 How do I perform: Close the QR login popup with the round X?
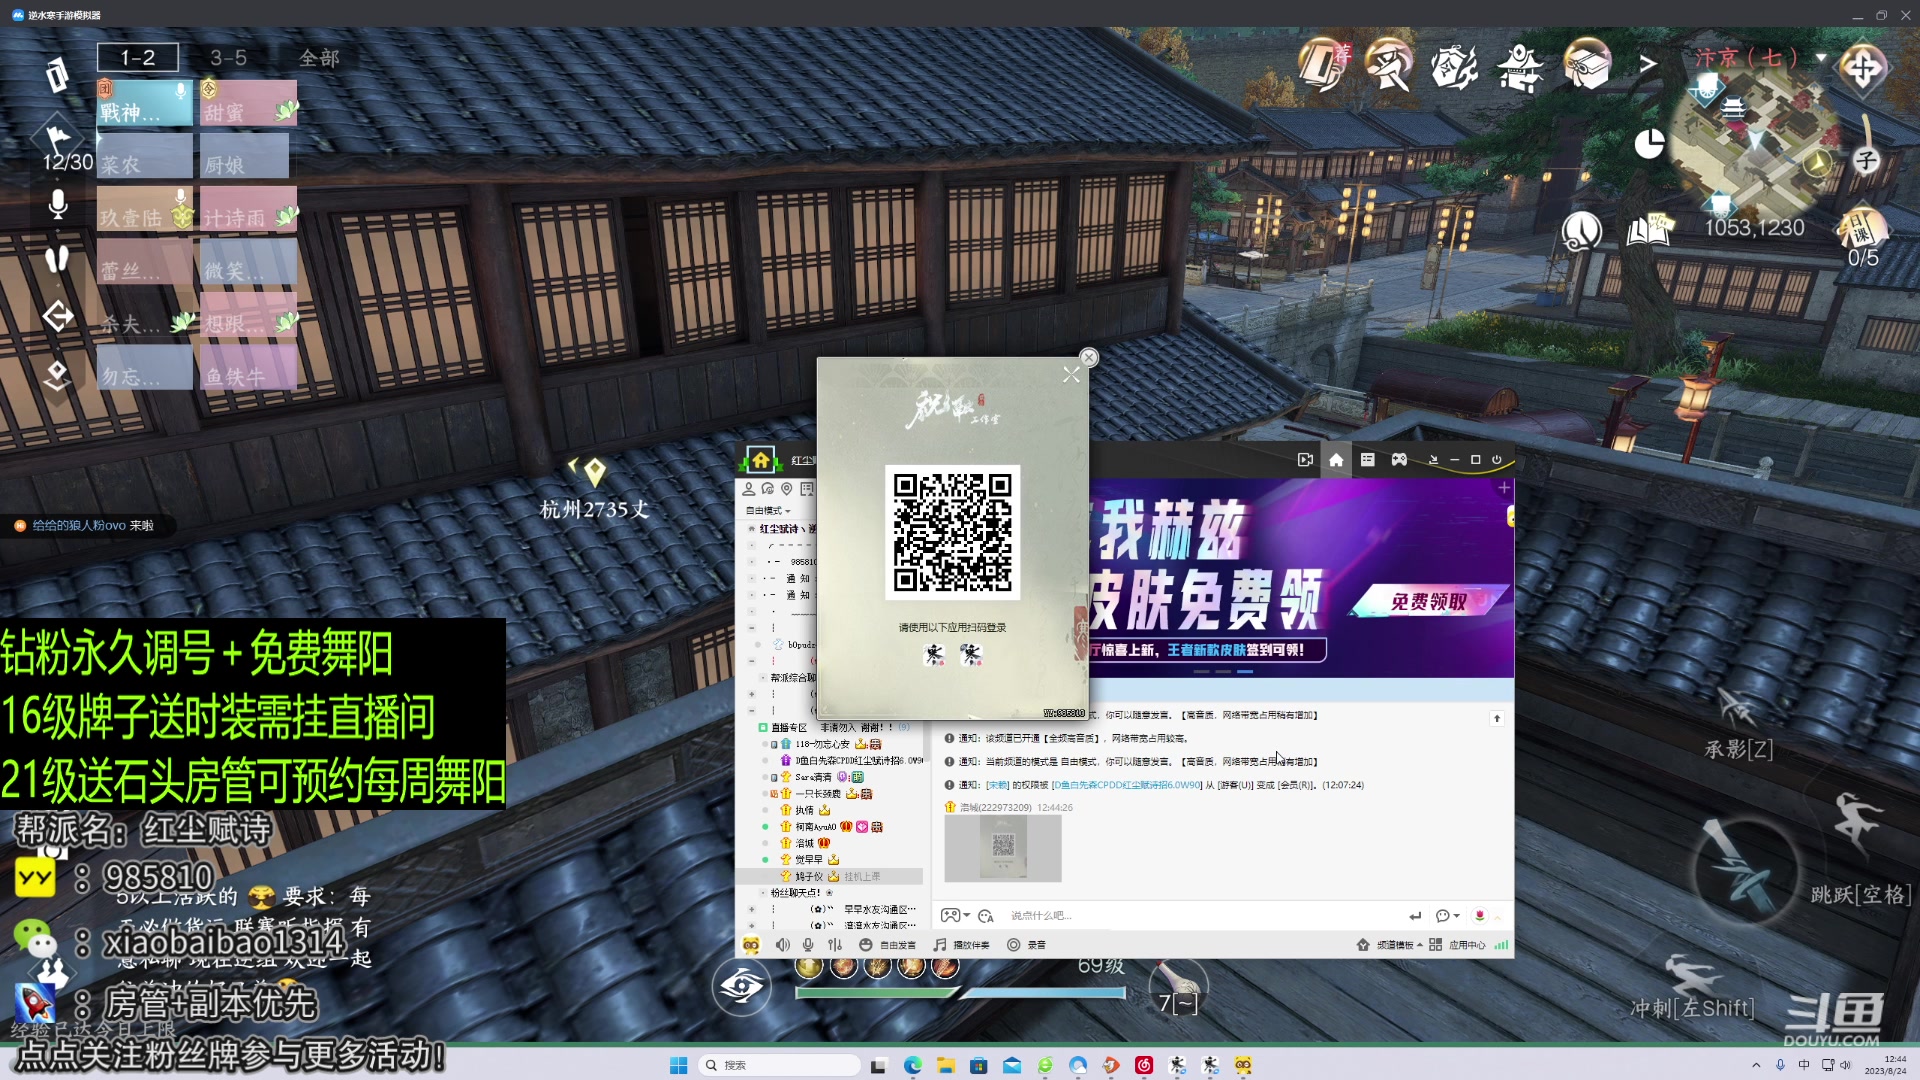(1089, 358)
